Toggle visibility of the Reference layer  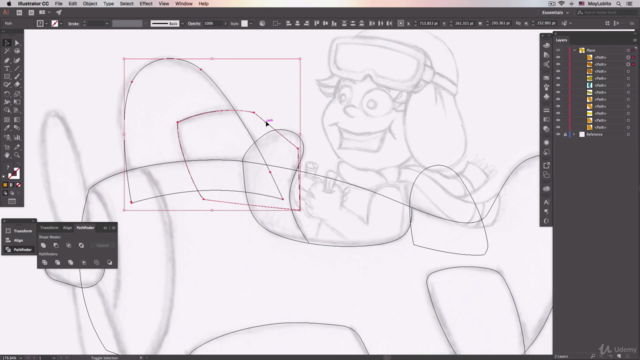[x=558, y=134]
